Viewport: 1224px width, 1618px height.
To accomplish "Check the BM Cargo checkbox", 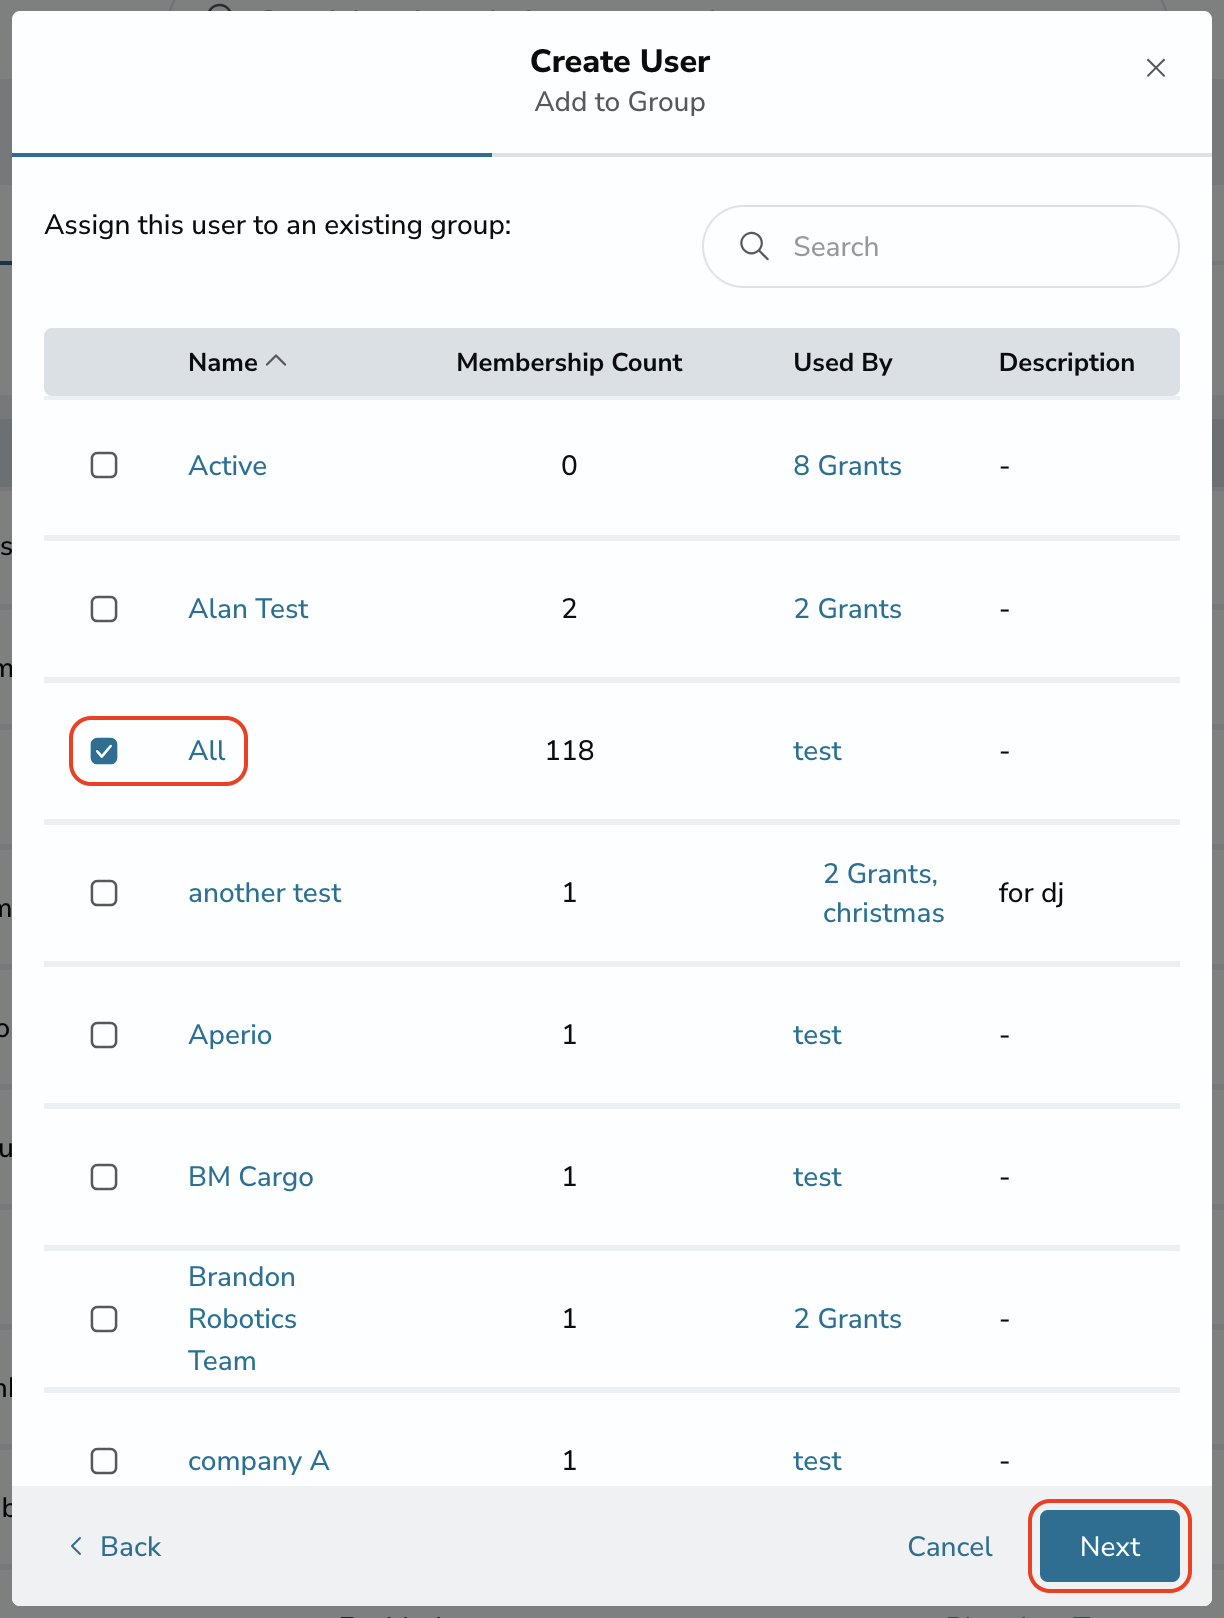I will pos(104,1176).
